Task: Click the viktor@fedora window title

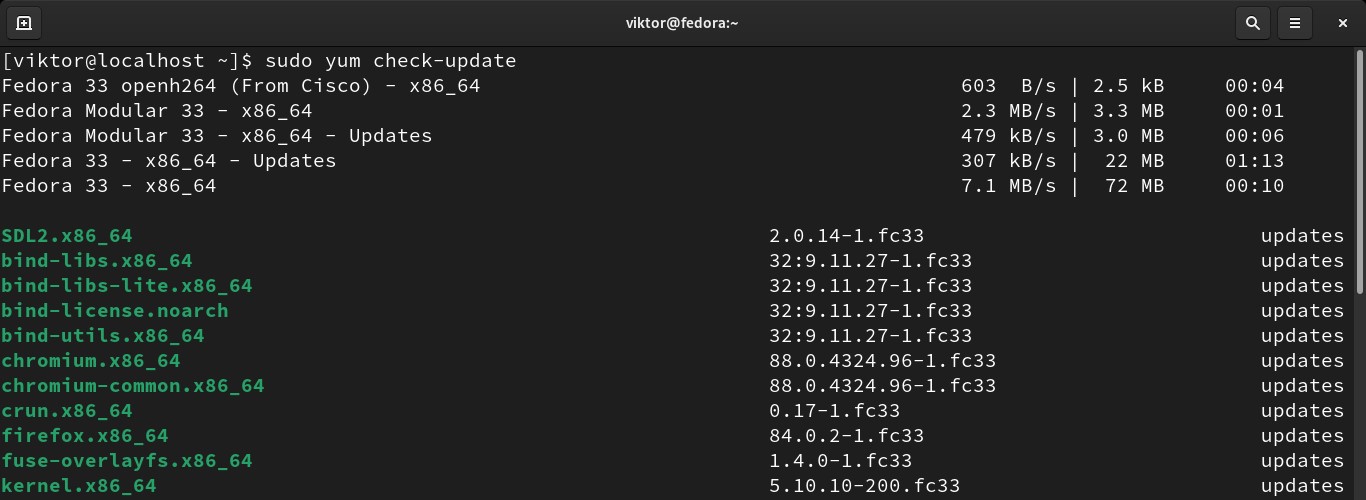Action: pyautogui.click(x=682, y=22)
